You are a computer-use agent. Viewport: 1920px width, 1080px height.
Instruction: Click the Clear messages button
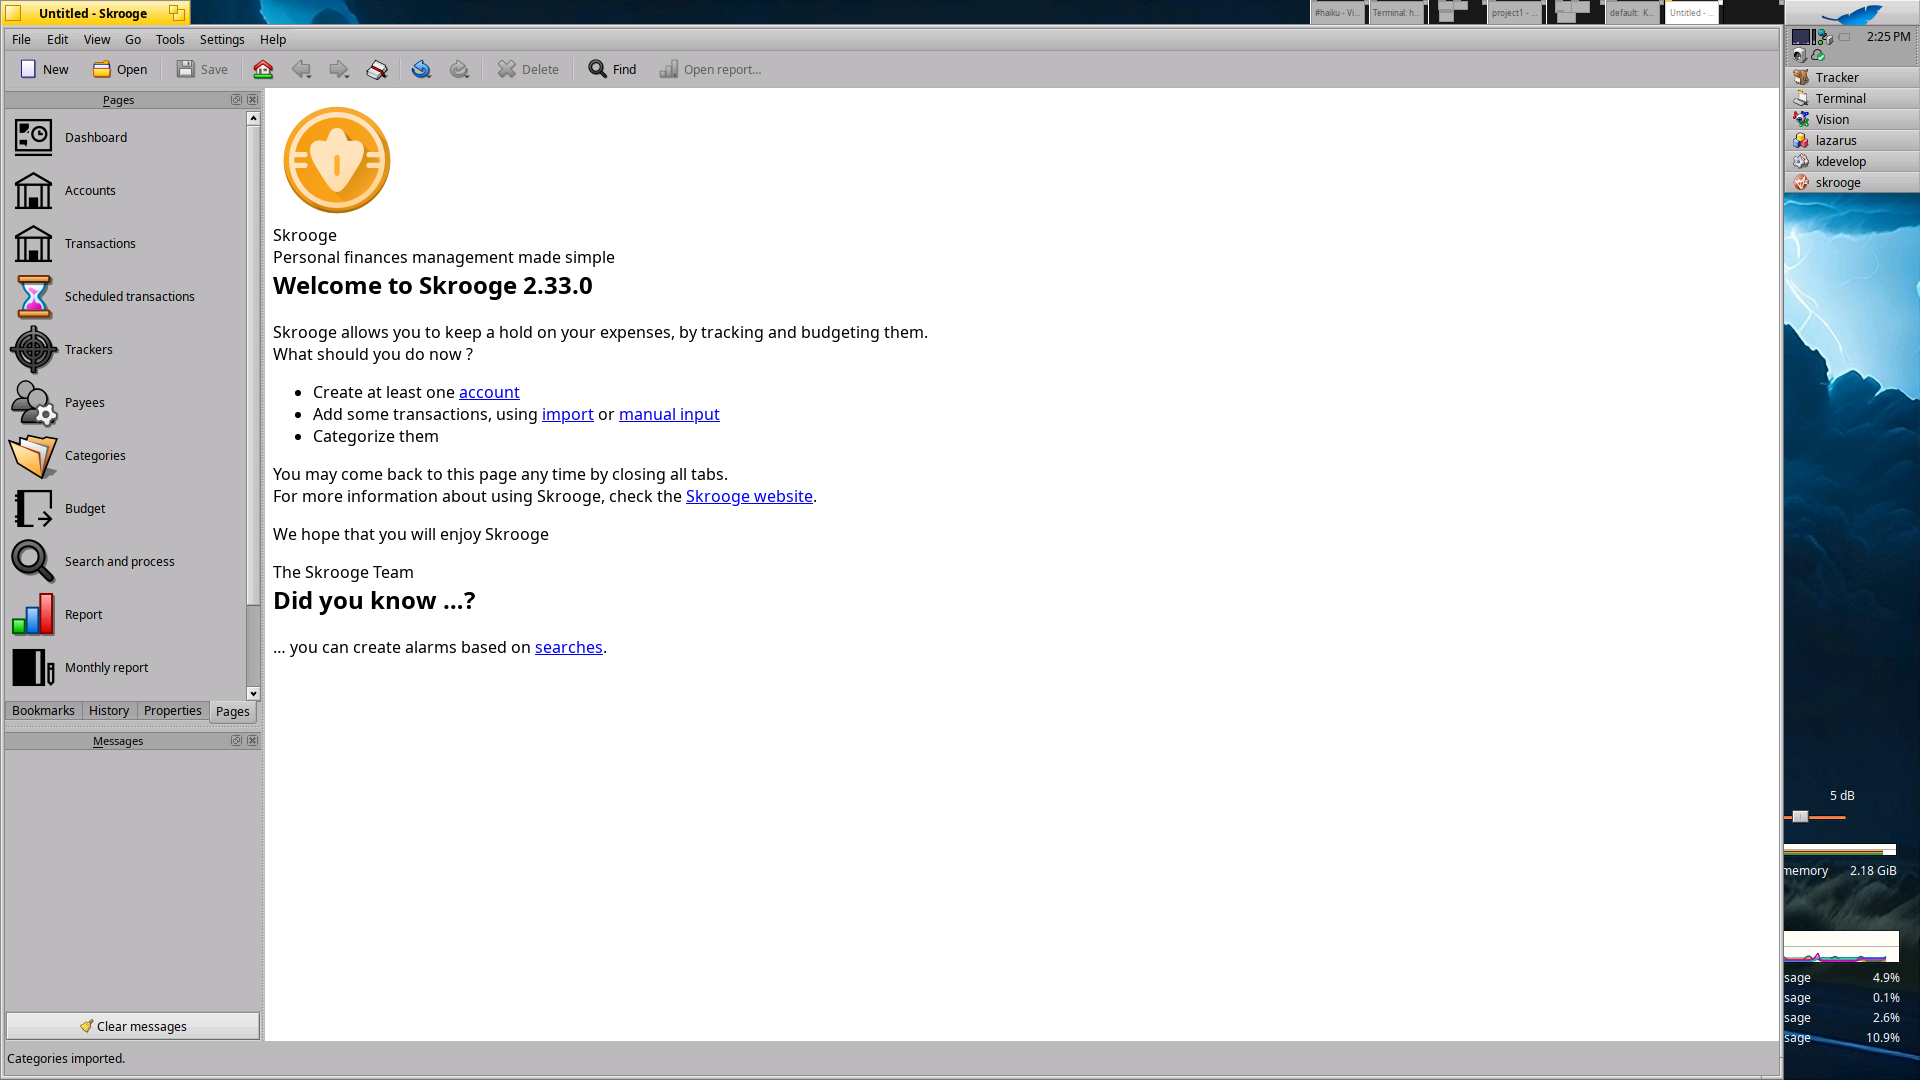click(x=133, y=1026)
